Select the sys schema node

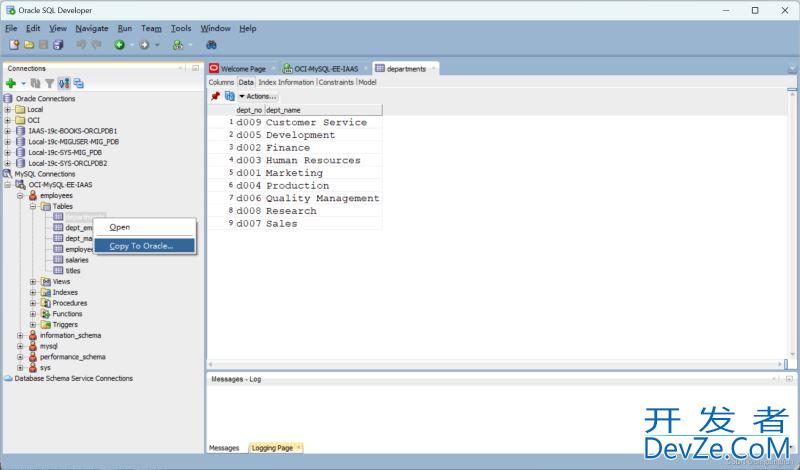tap(45, 367)
